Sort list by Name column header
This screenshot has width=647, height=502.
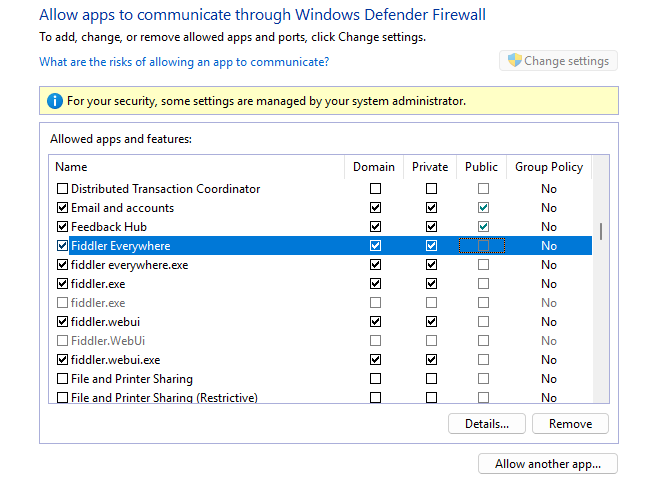point(195,167)
